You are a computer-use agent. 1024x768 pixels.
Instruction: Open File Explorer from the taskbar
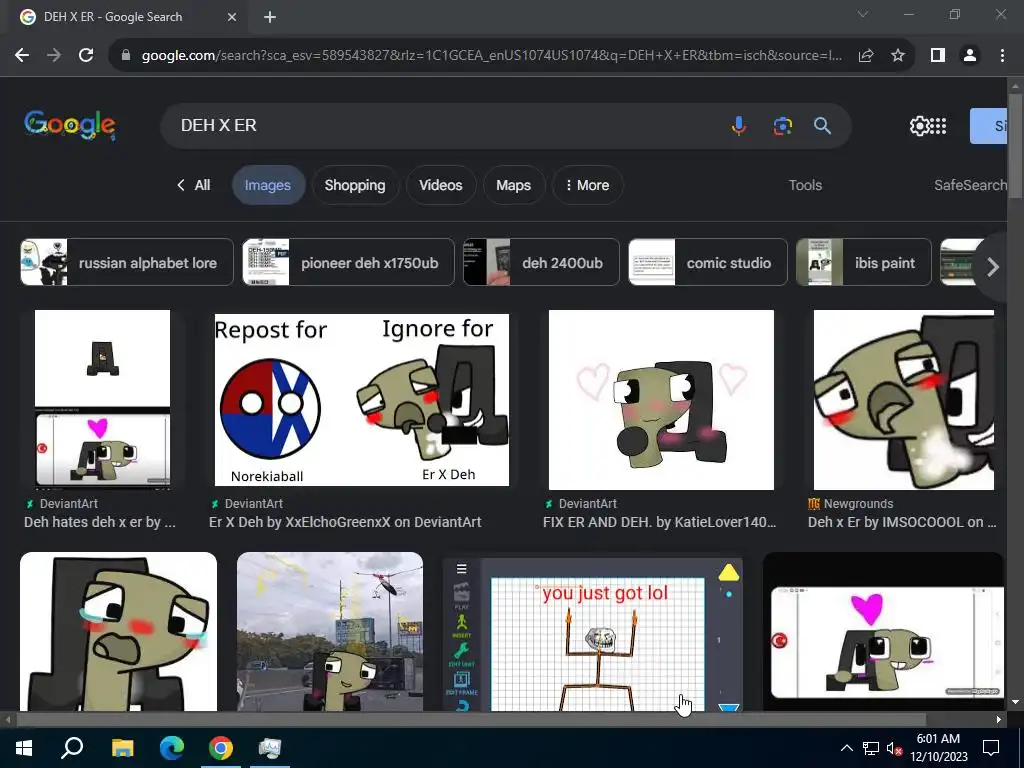pyautogui.click(x=122, y=748)
